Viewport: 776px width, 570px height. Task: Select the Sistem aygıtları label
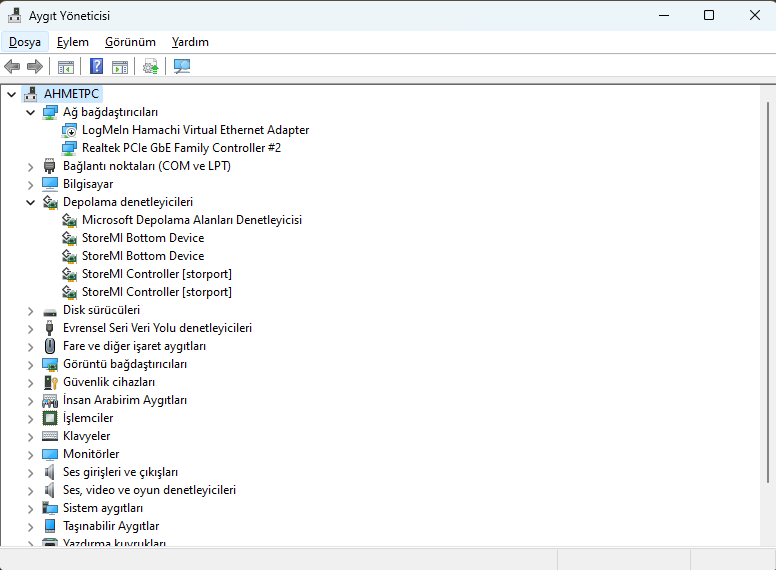pos(103,508)
